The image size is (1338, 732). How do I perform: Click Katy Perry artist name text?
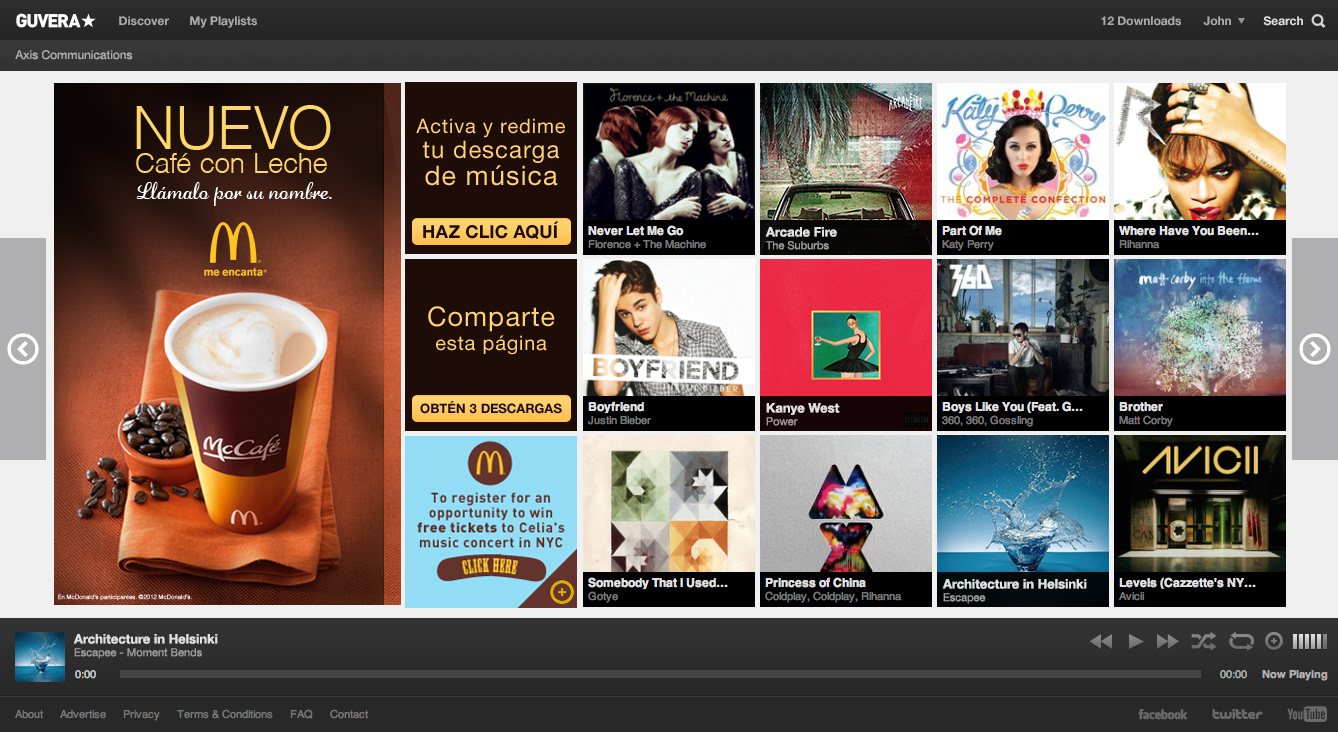point(968,245)
